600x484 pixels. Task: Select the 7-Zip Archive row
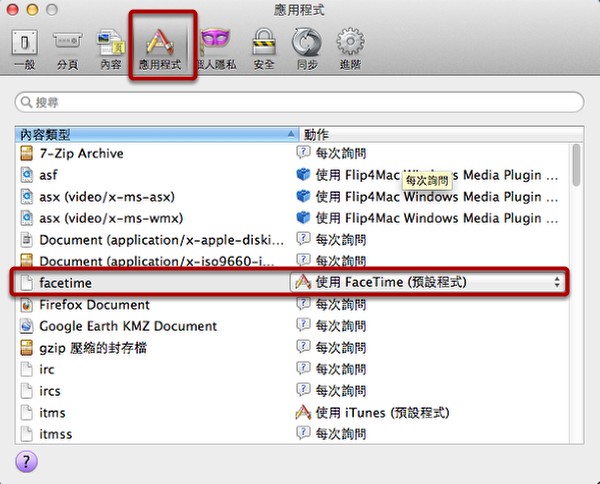(x=293, y=153)
